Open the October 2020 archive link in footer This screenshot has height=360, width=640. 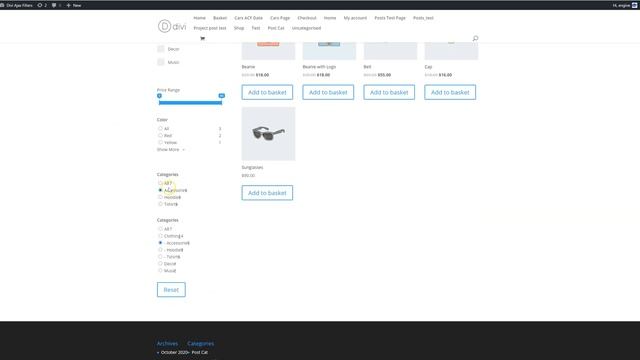(x=175, y=352)
